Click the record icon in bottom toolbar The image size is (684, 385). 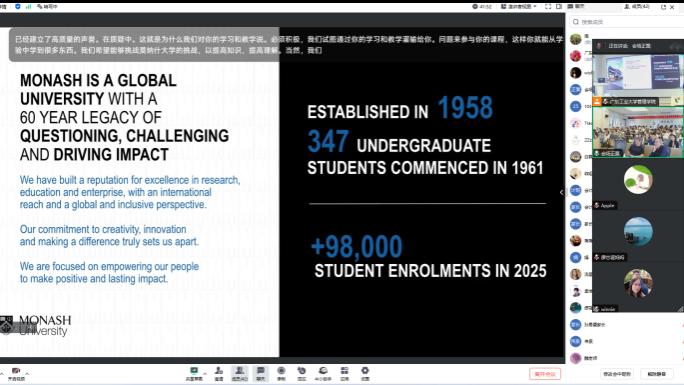coord(281,373)
